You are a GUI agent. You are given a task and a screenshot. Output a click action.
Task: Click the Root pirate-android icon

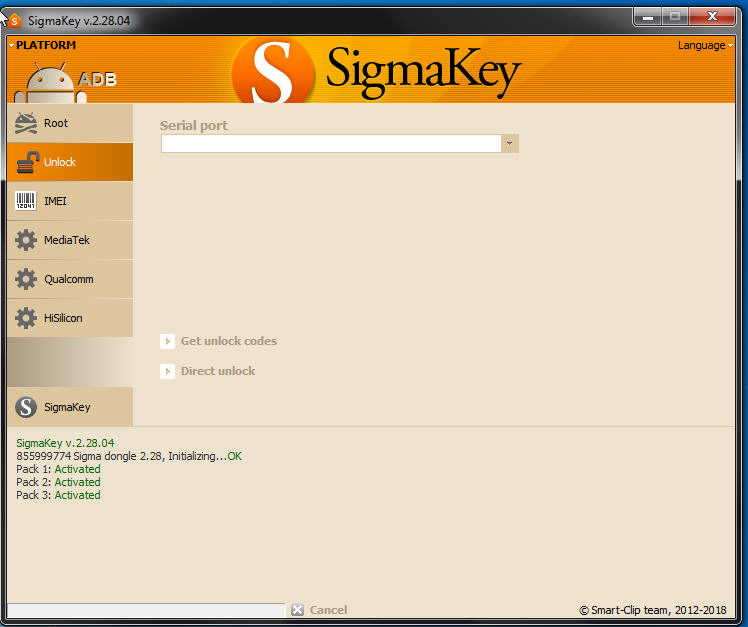(x=26, y=123)
